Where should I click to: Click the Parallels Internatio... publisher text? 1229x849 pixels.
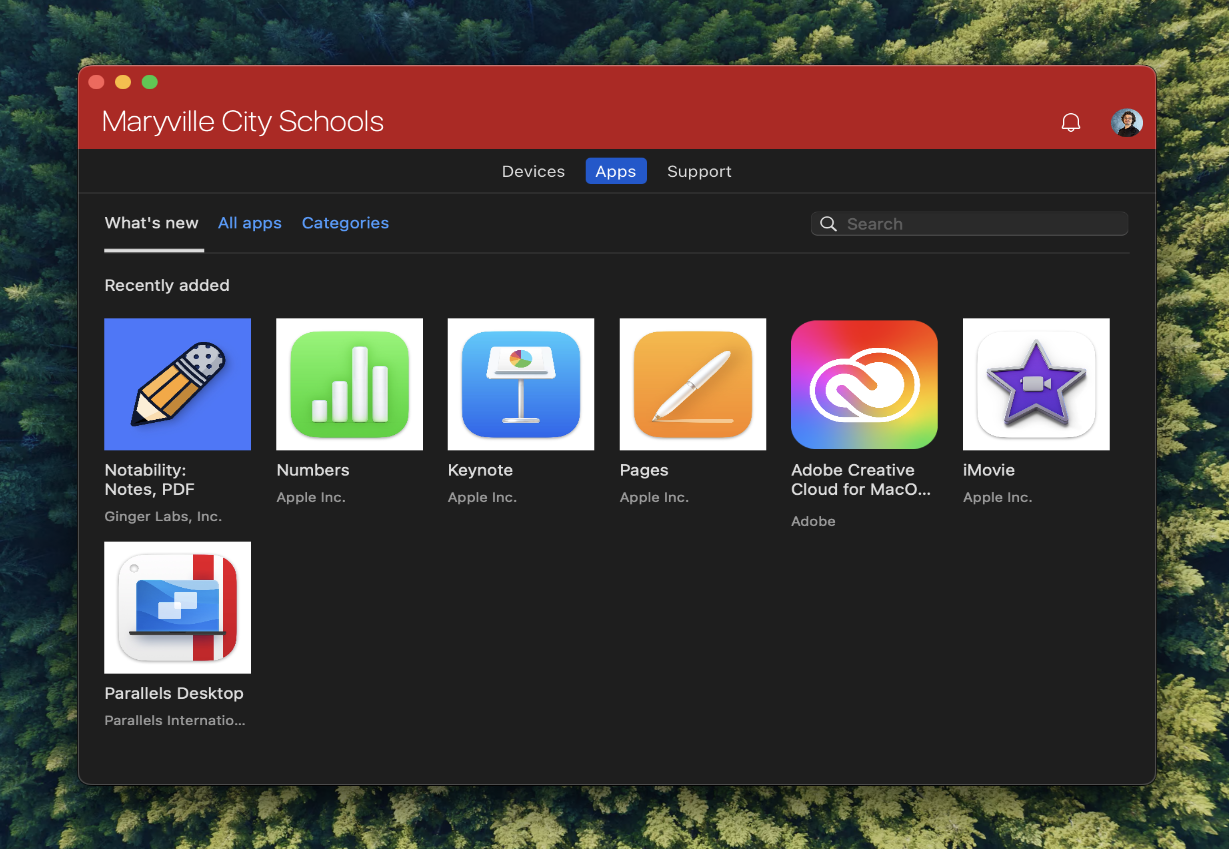[175, 720]
